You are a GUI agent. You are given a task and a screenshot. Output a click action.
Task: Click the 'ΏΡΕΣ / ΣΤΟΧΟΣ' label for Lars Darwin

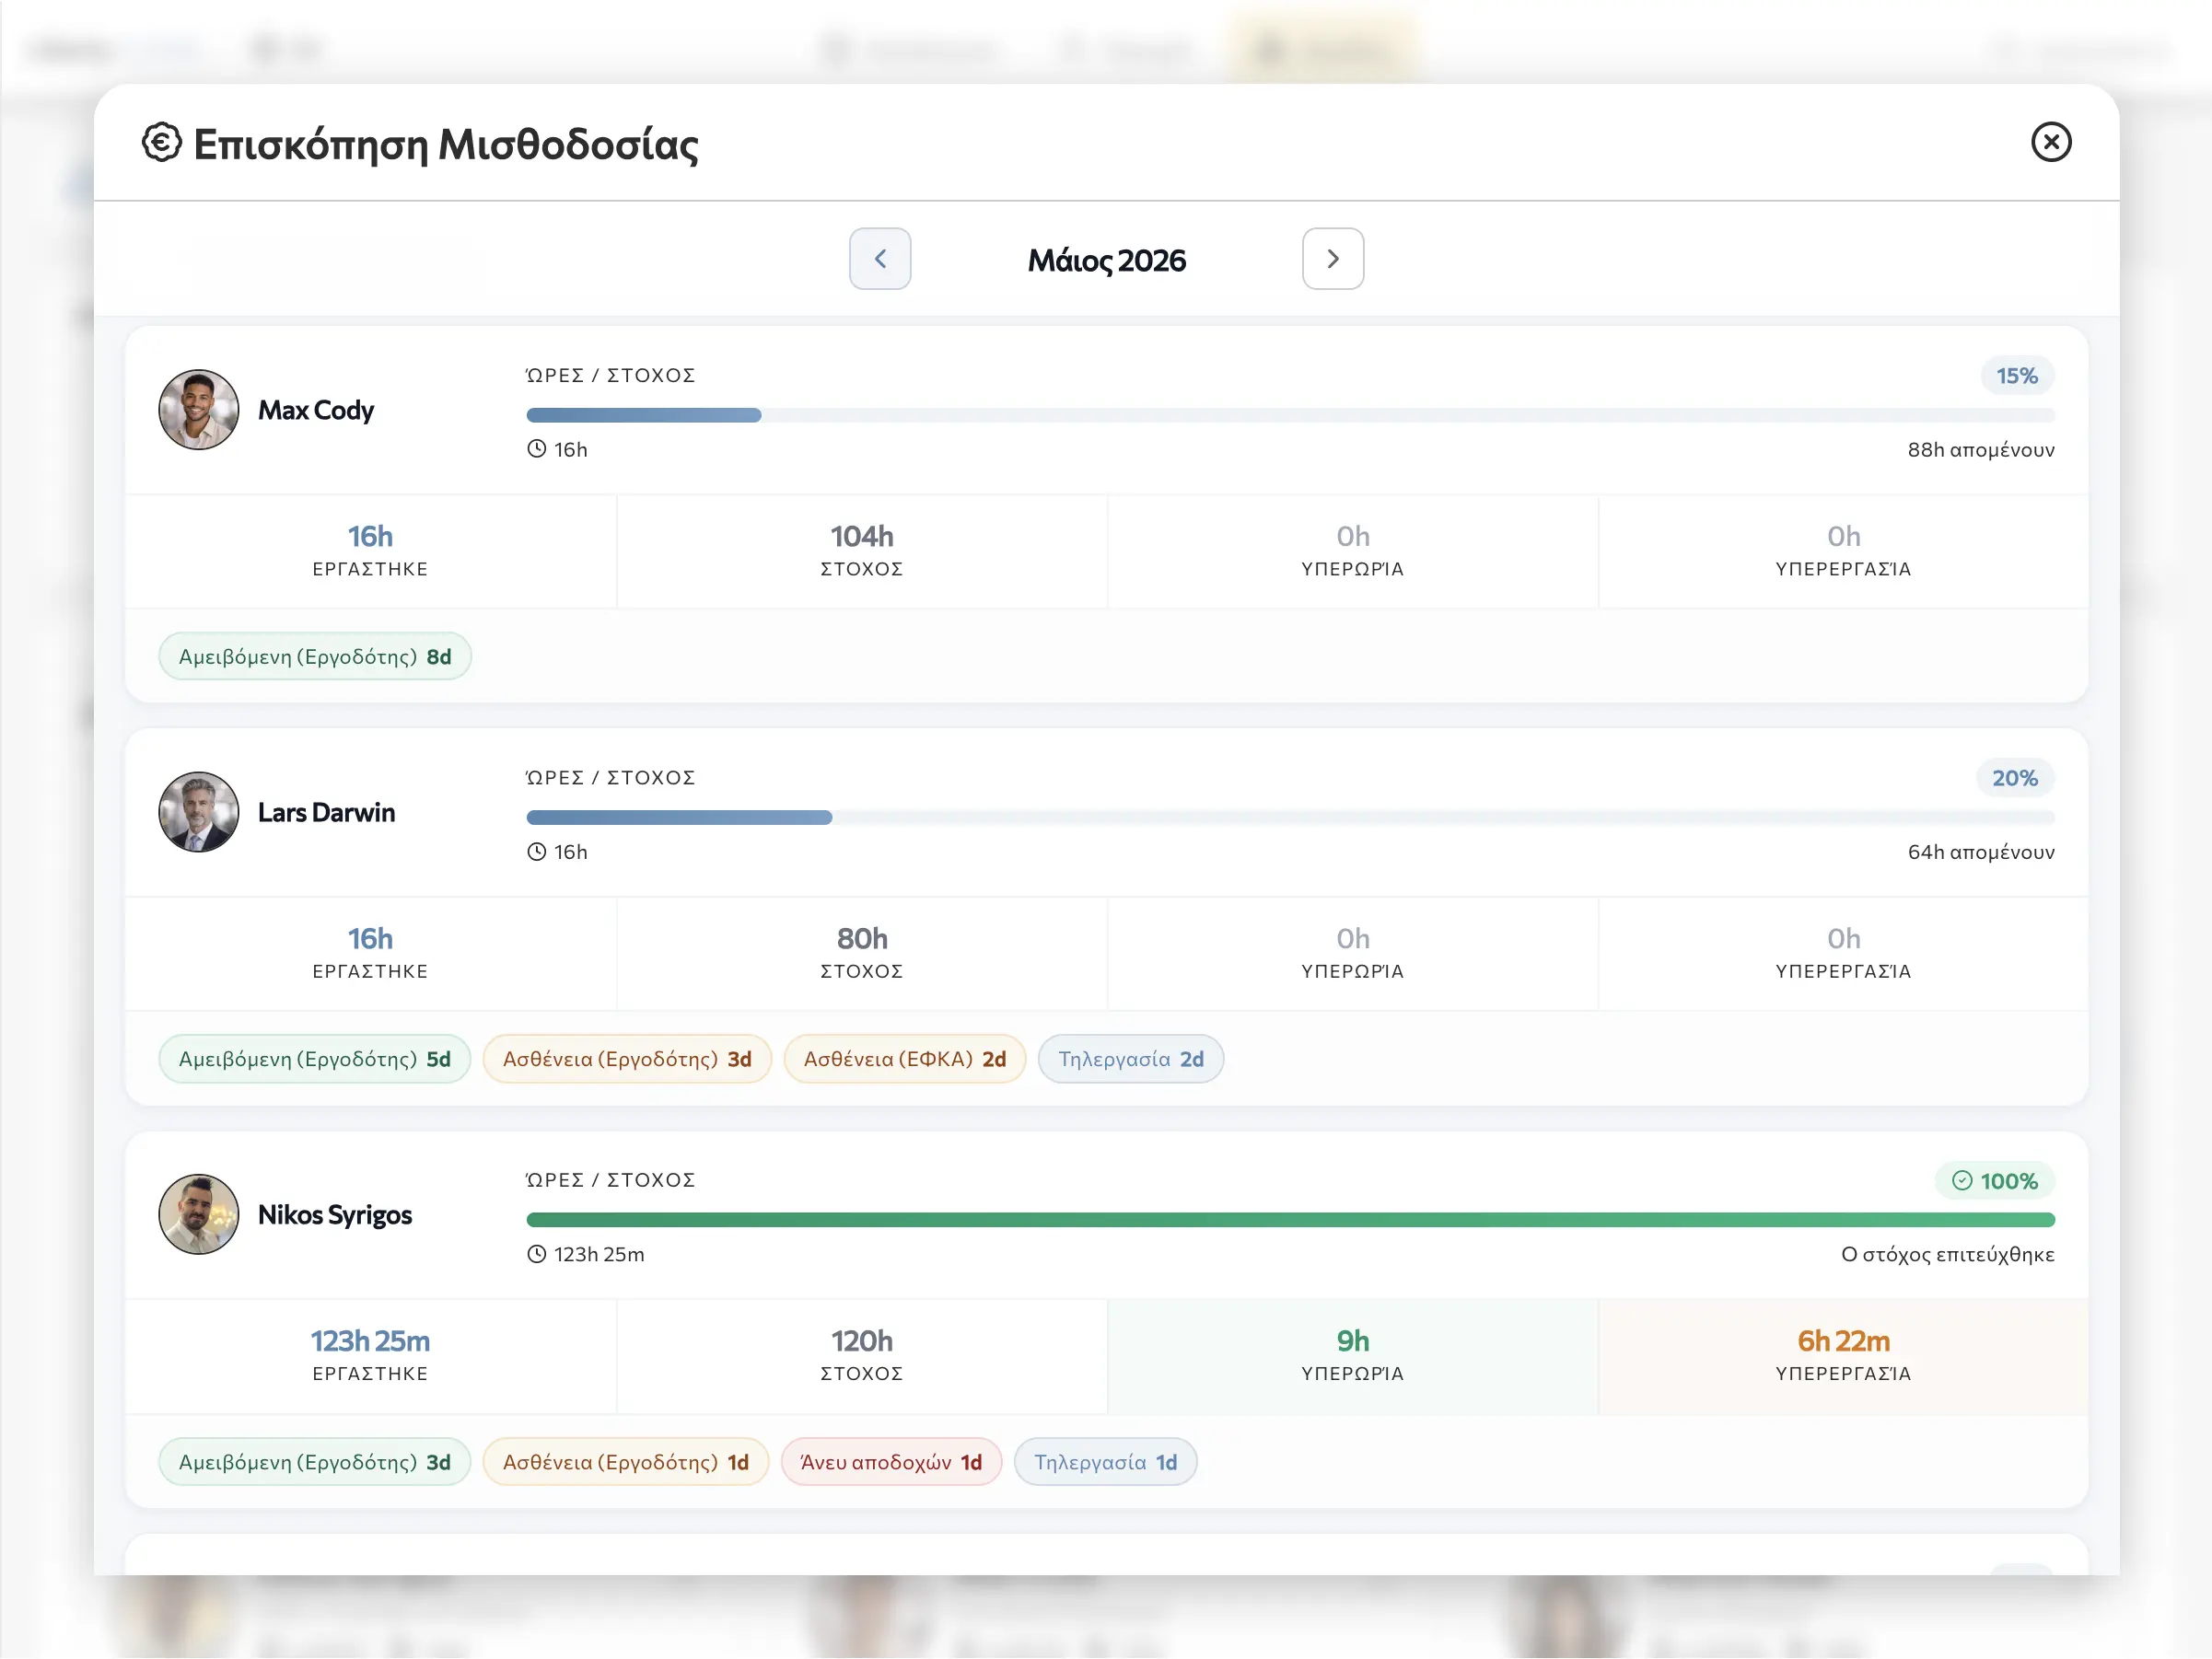(x=610, y=777)
